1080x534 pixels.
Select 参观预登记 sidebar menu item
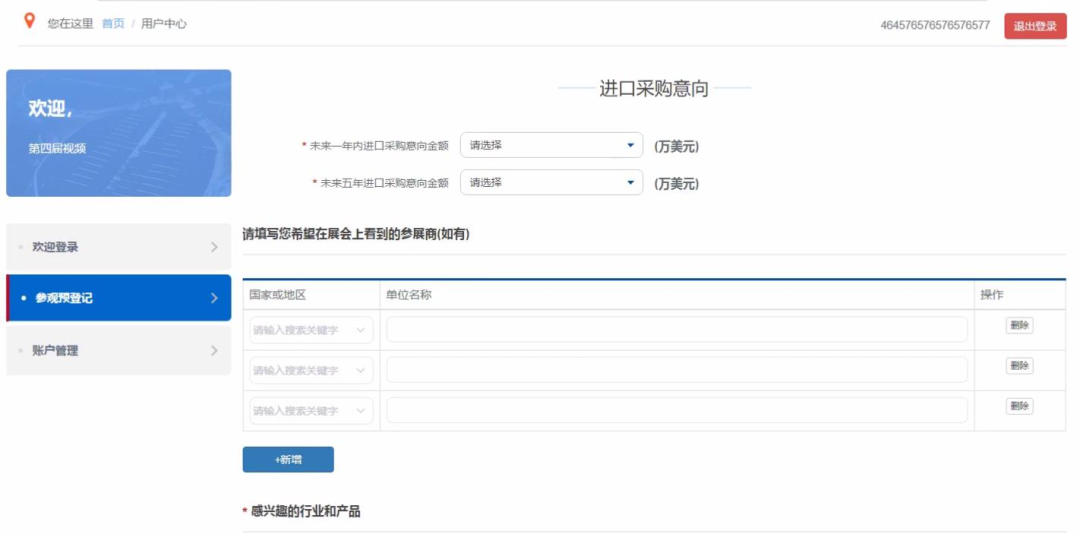(64, 298)
